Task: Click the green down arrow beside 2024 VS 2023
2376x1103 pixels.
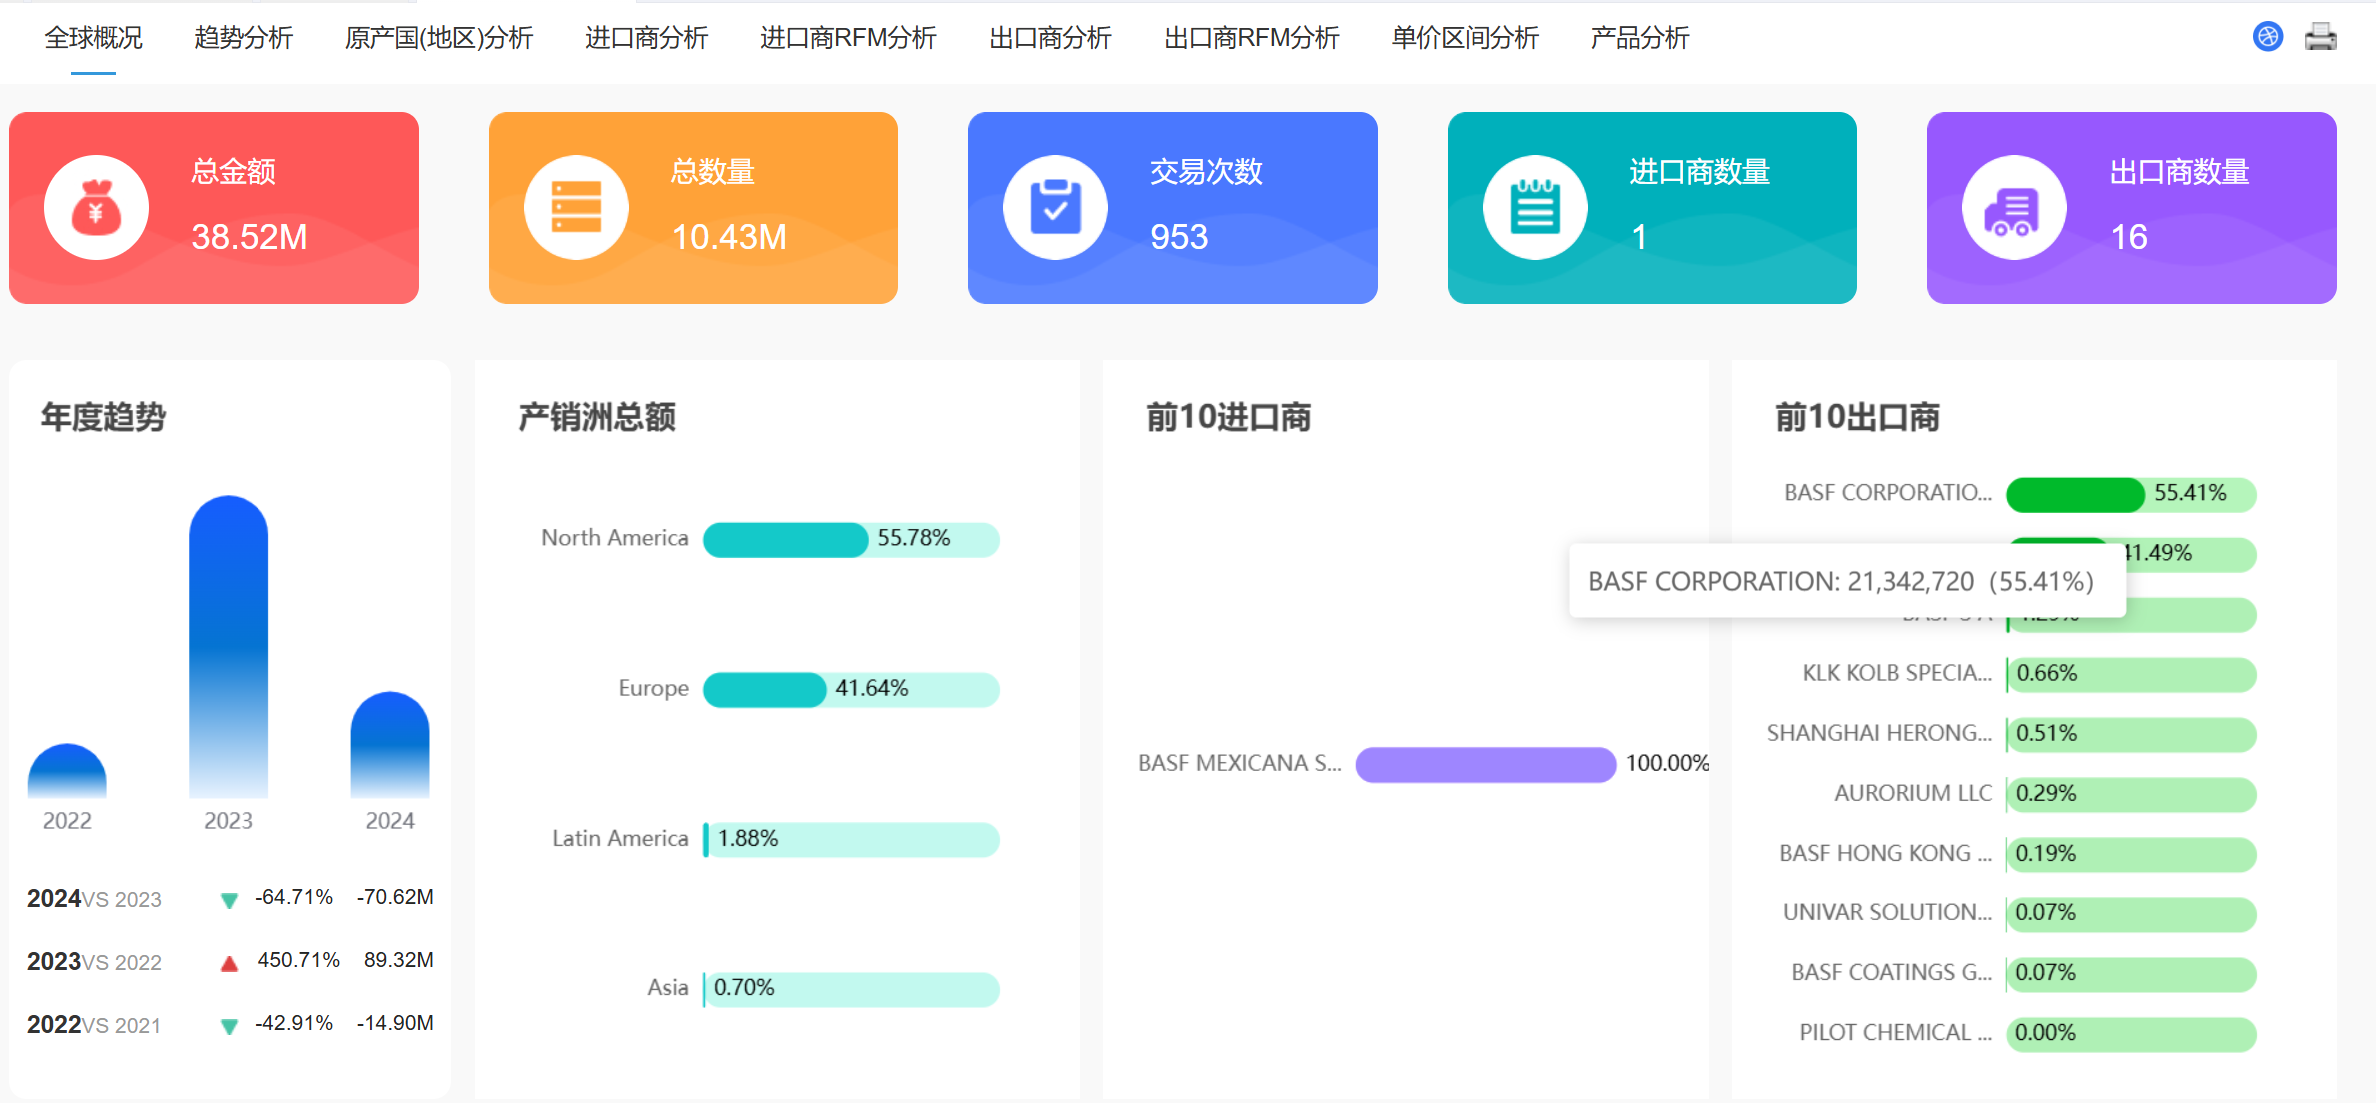Action: tap(229, 899)
